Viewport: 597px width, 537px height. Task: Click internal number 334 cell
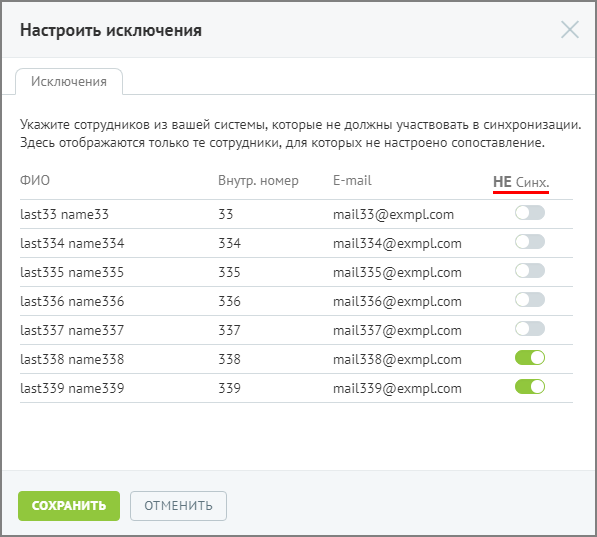coord(229,243)
